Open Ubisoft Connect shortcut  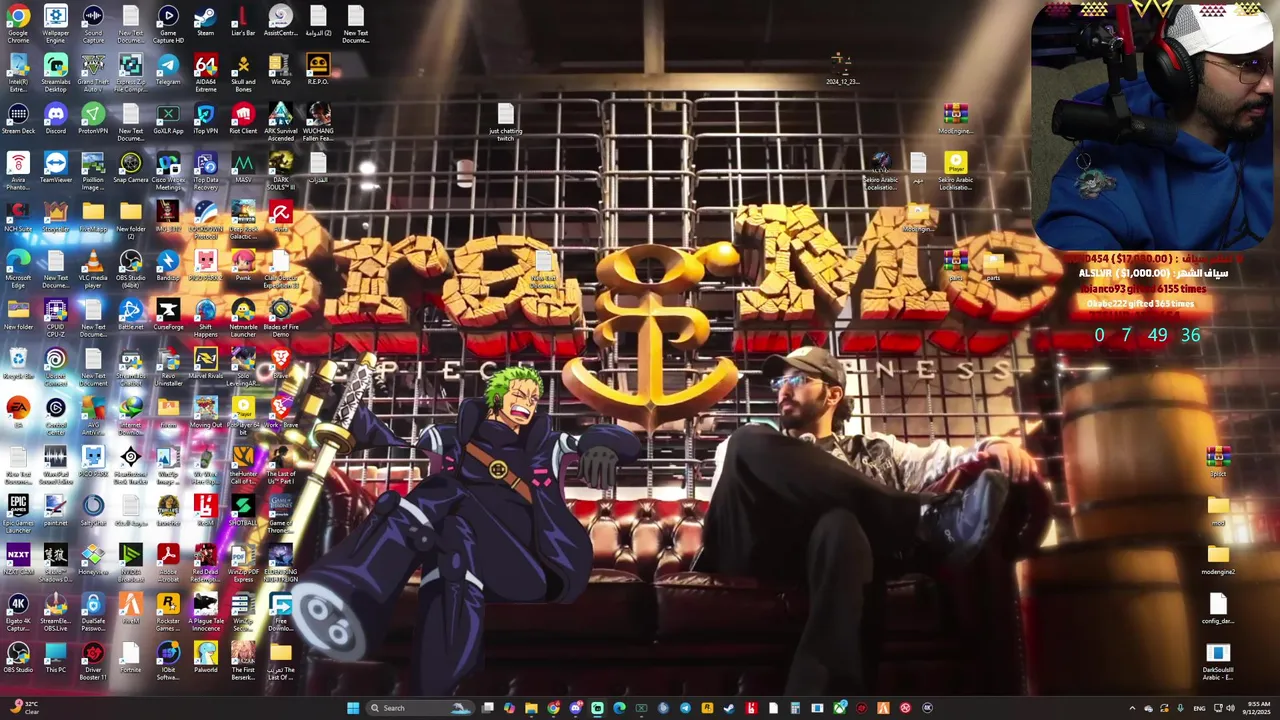56,367
